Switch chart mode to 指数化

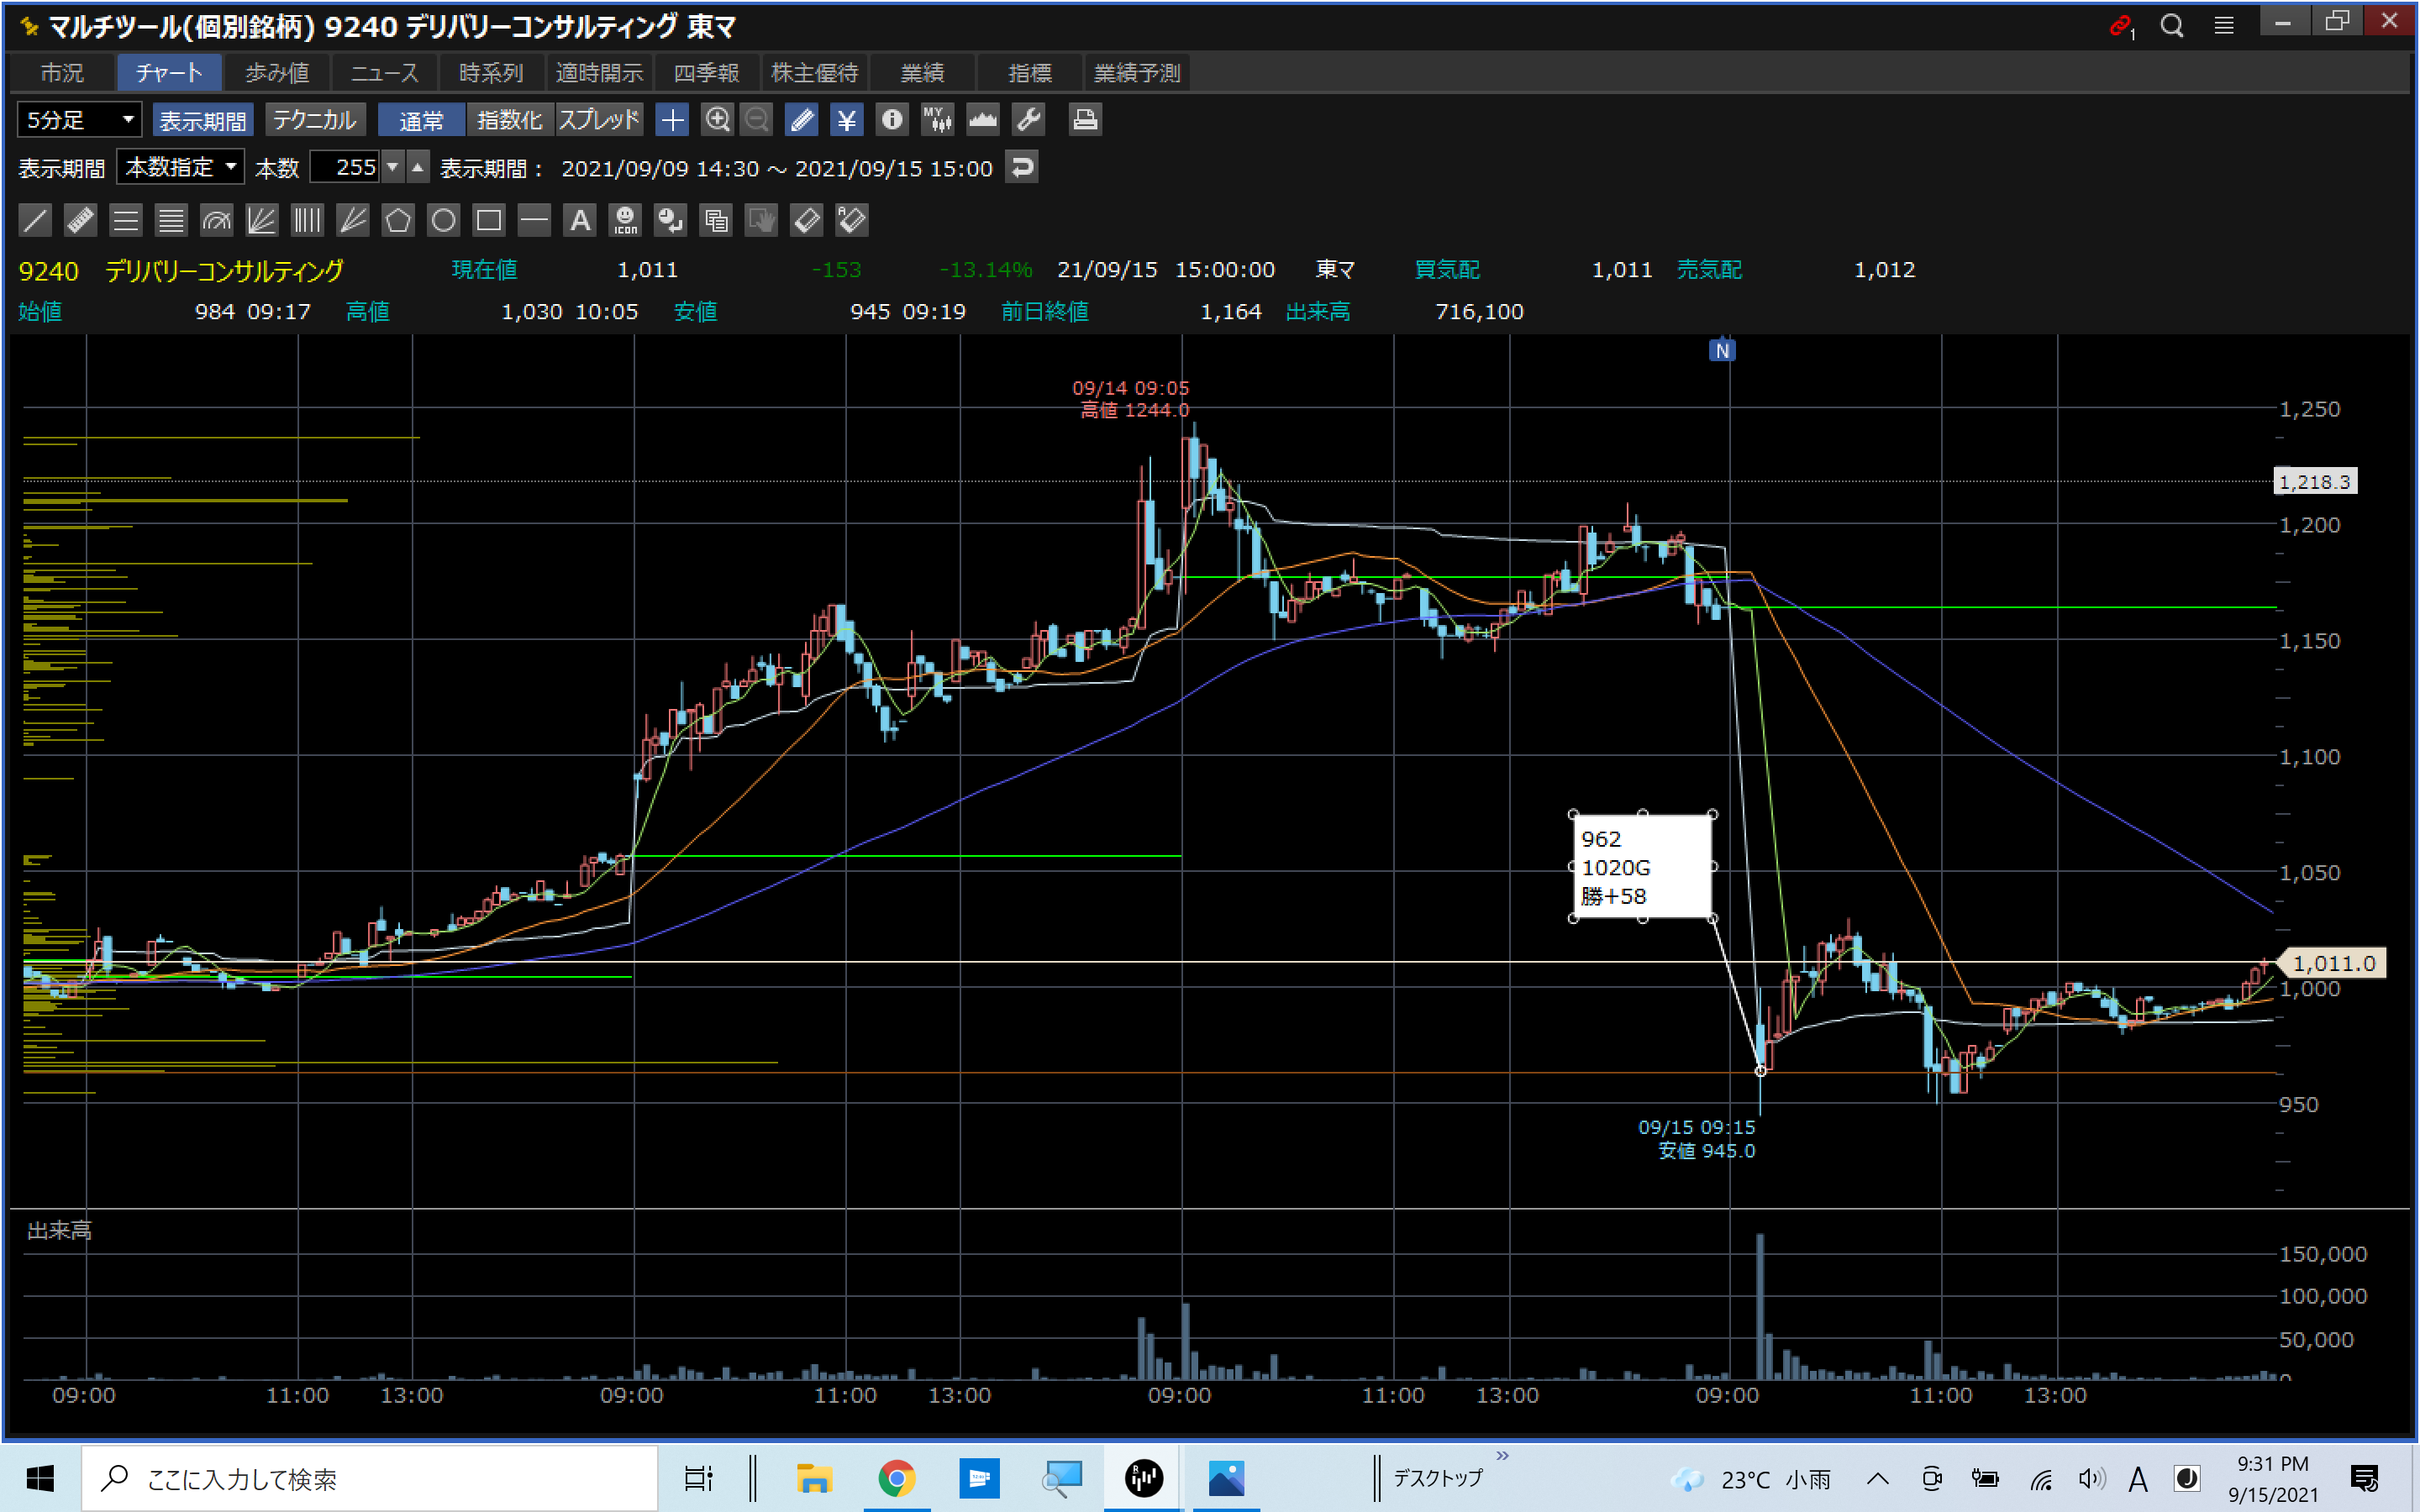(x=509, y=120)
